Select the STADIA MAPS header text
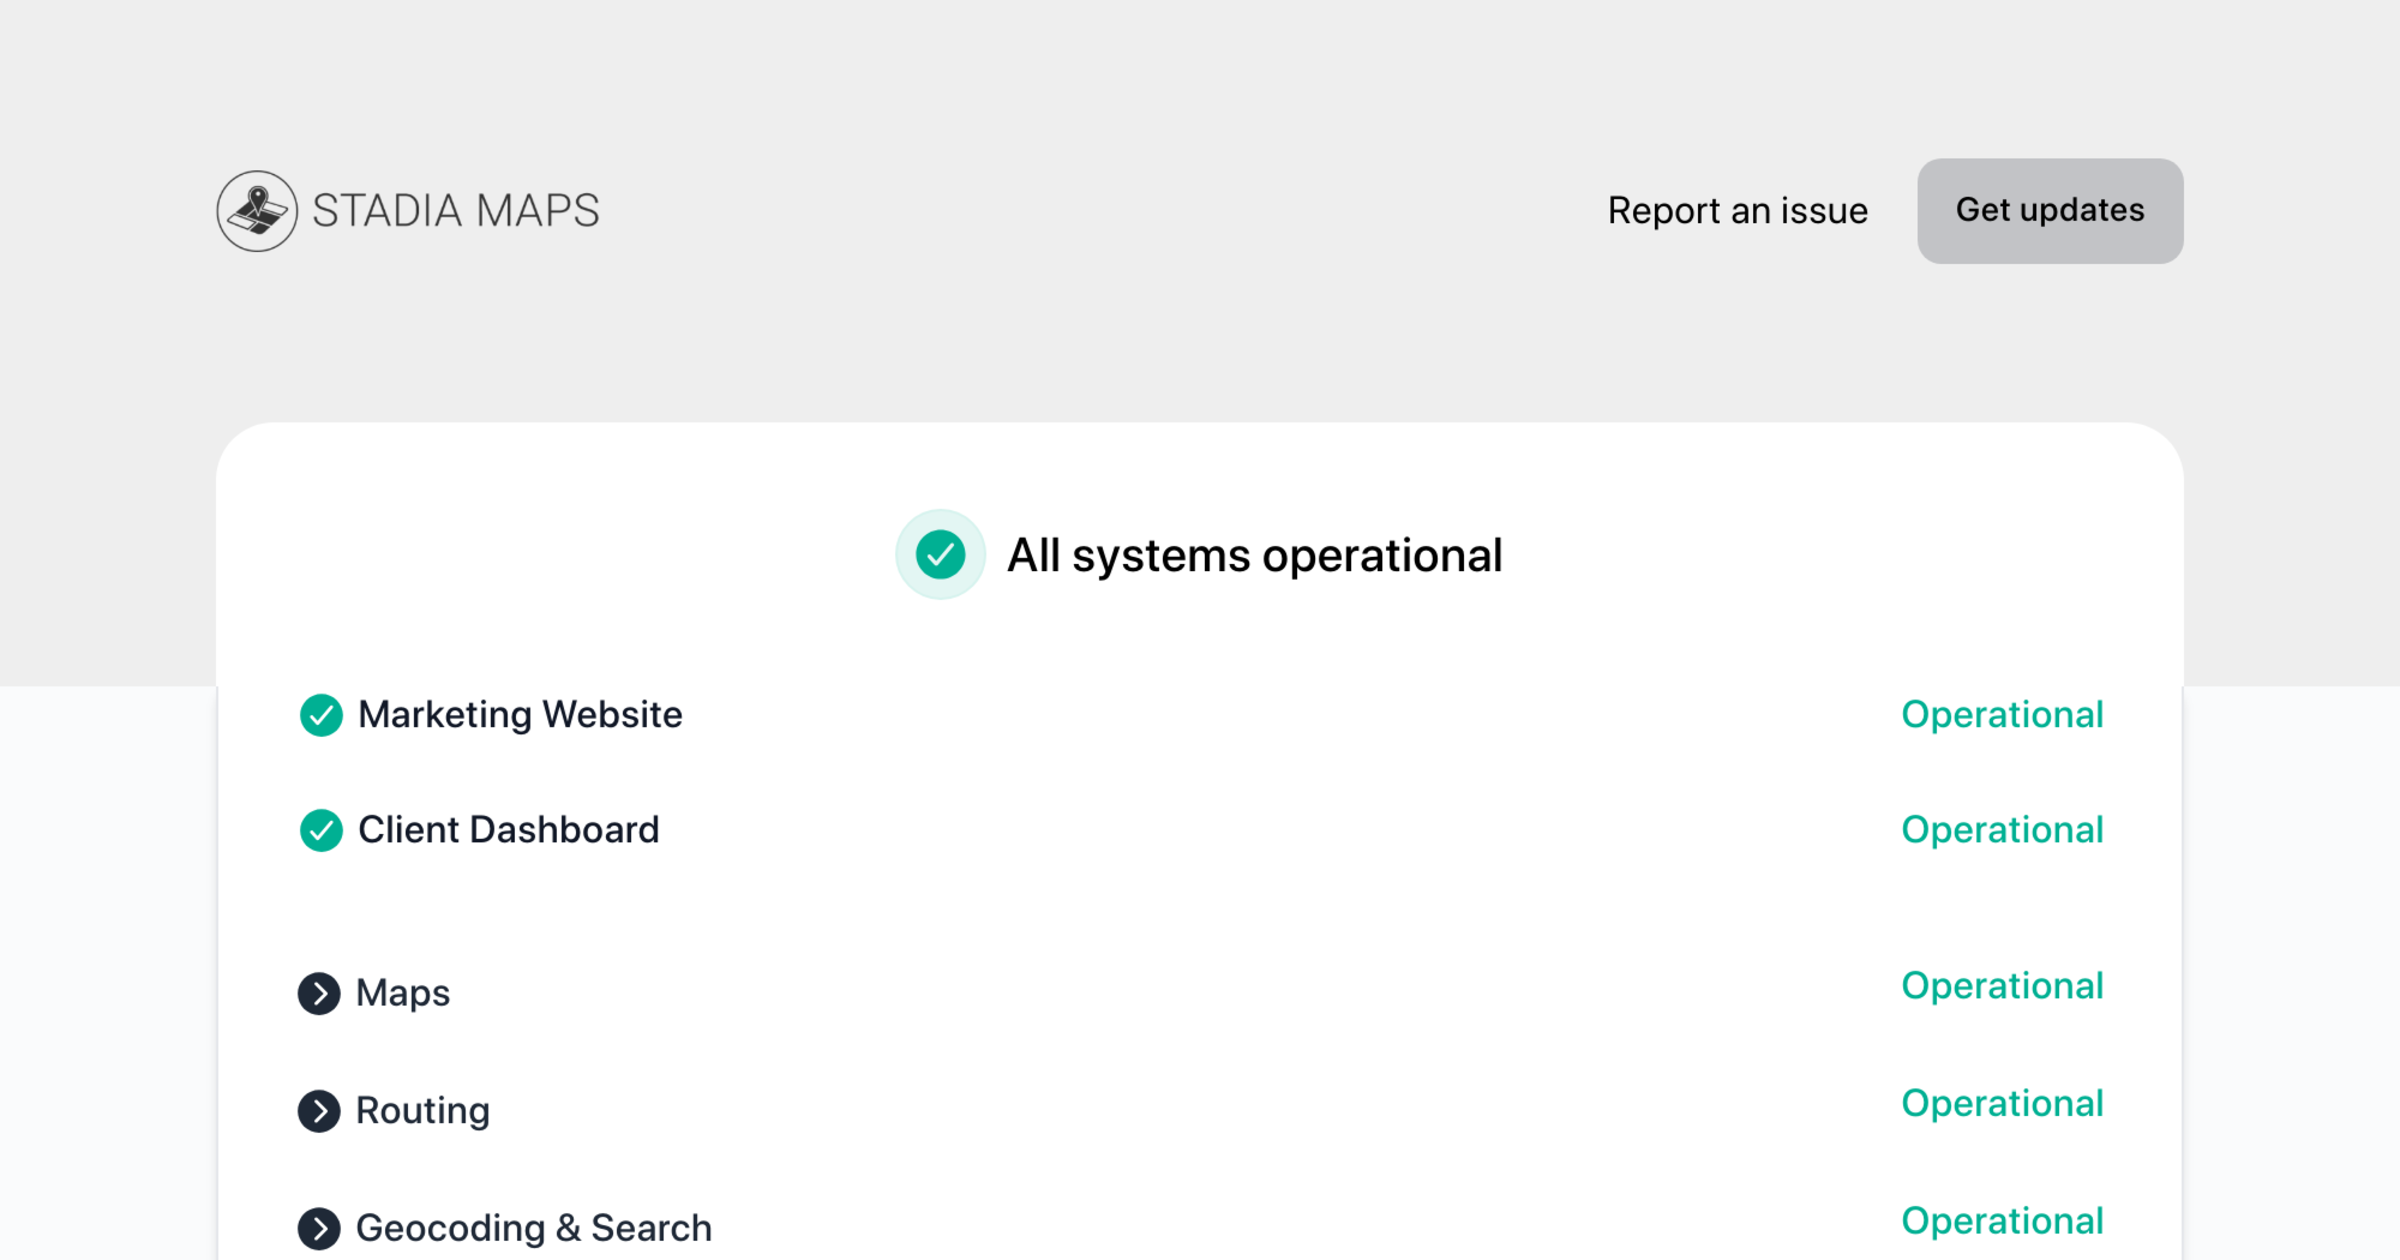This screenshot has height=1260, width=2400. click(454, 210)
